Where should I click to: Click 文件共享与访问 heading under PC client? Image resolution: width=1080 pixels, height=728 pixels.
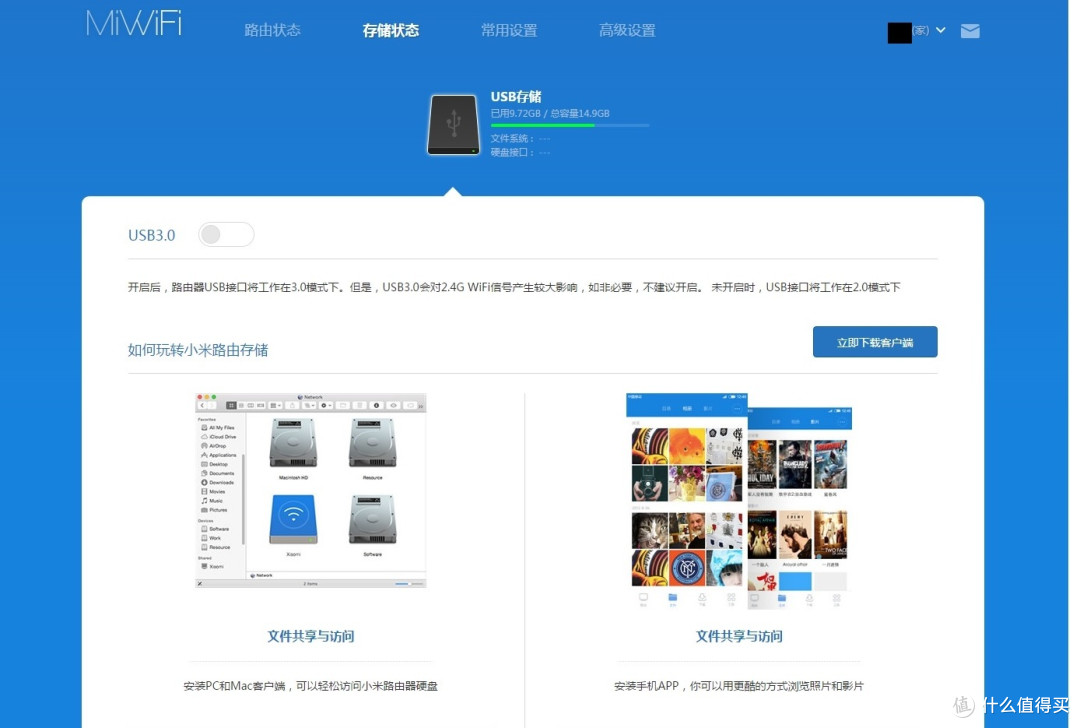311,636
